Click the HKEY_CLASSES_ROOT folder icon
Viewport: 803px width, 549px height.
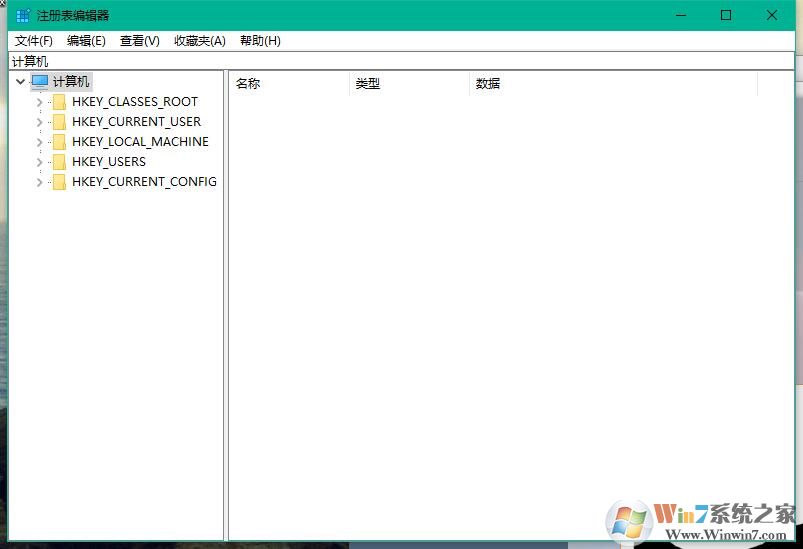pos(59,102)
